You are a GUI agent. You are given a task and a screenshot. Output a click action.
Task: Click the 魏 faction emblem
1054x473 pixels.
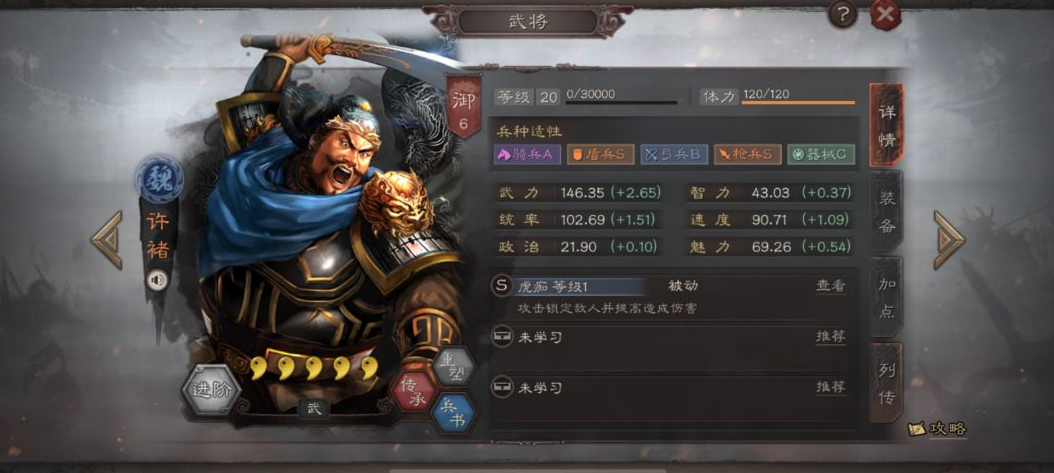tap(159, 179)
